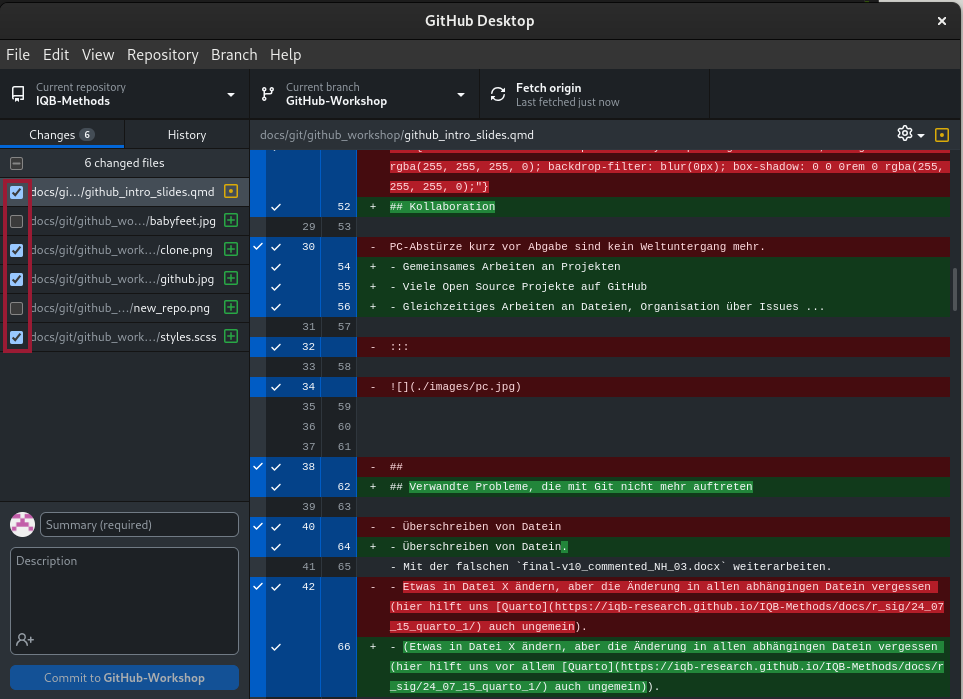This screenshot has height=699, width=963.
Task: Click green added icon next to babyfeet.jpg
Action: 231,221
